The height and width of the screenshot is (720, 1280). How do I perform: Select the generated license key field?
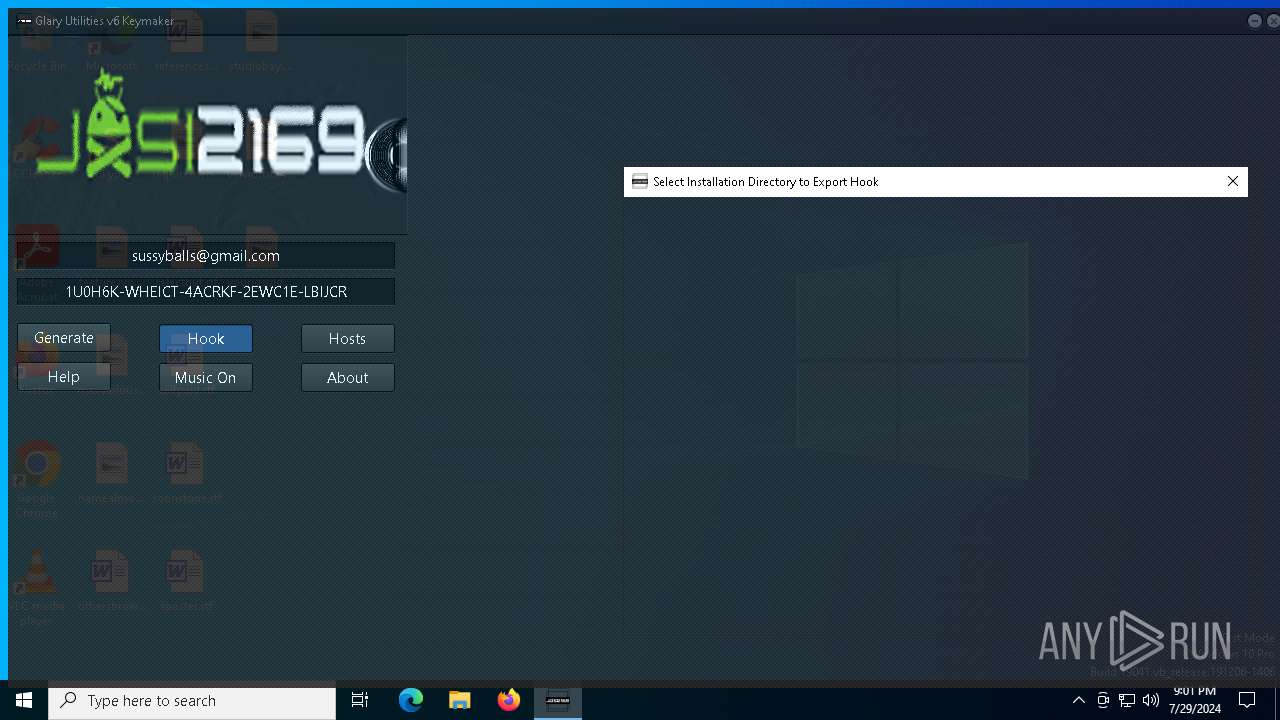click(x=206, y=292)
